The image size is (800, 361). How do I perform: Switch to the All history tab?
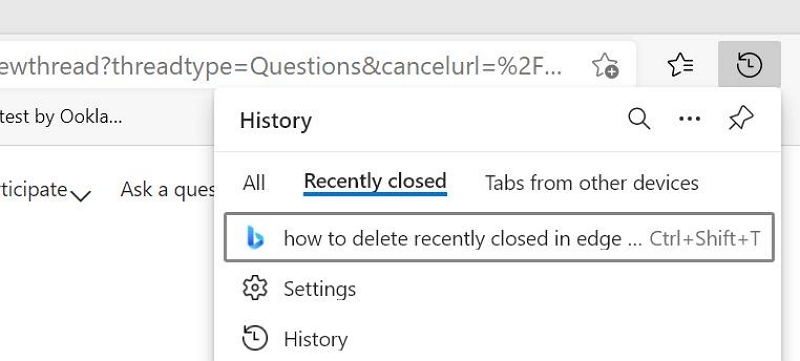pos(254,183)
